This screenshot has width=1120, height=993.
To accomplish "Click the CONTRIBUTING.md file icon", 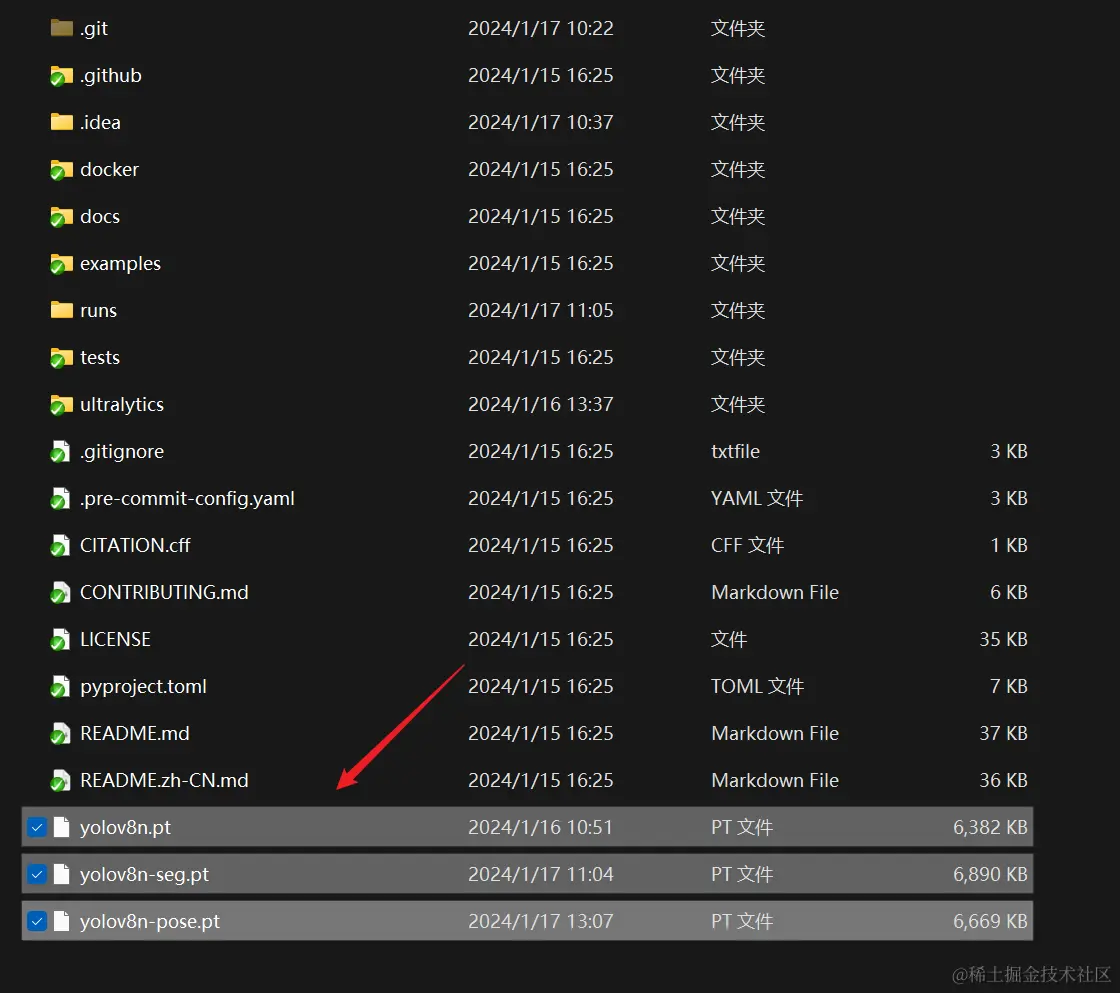I will [x=61, y=592].
